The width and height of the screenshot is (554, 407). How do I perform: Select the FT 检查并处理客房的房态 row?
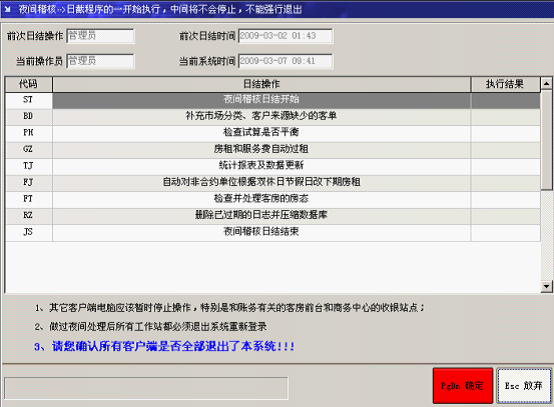click(272, 199)
